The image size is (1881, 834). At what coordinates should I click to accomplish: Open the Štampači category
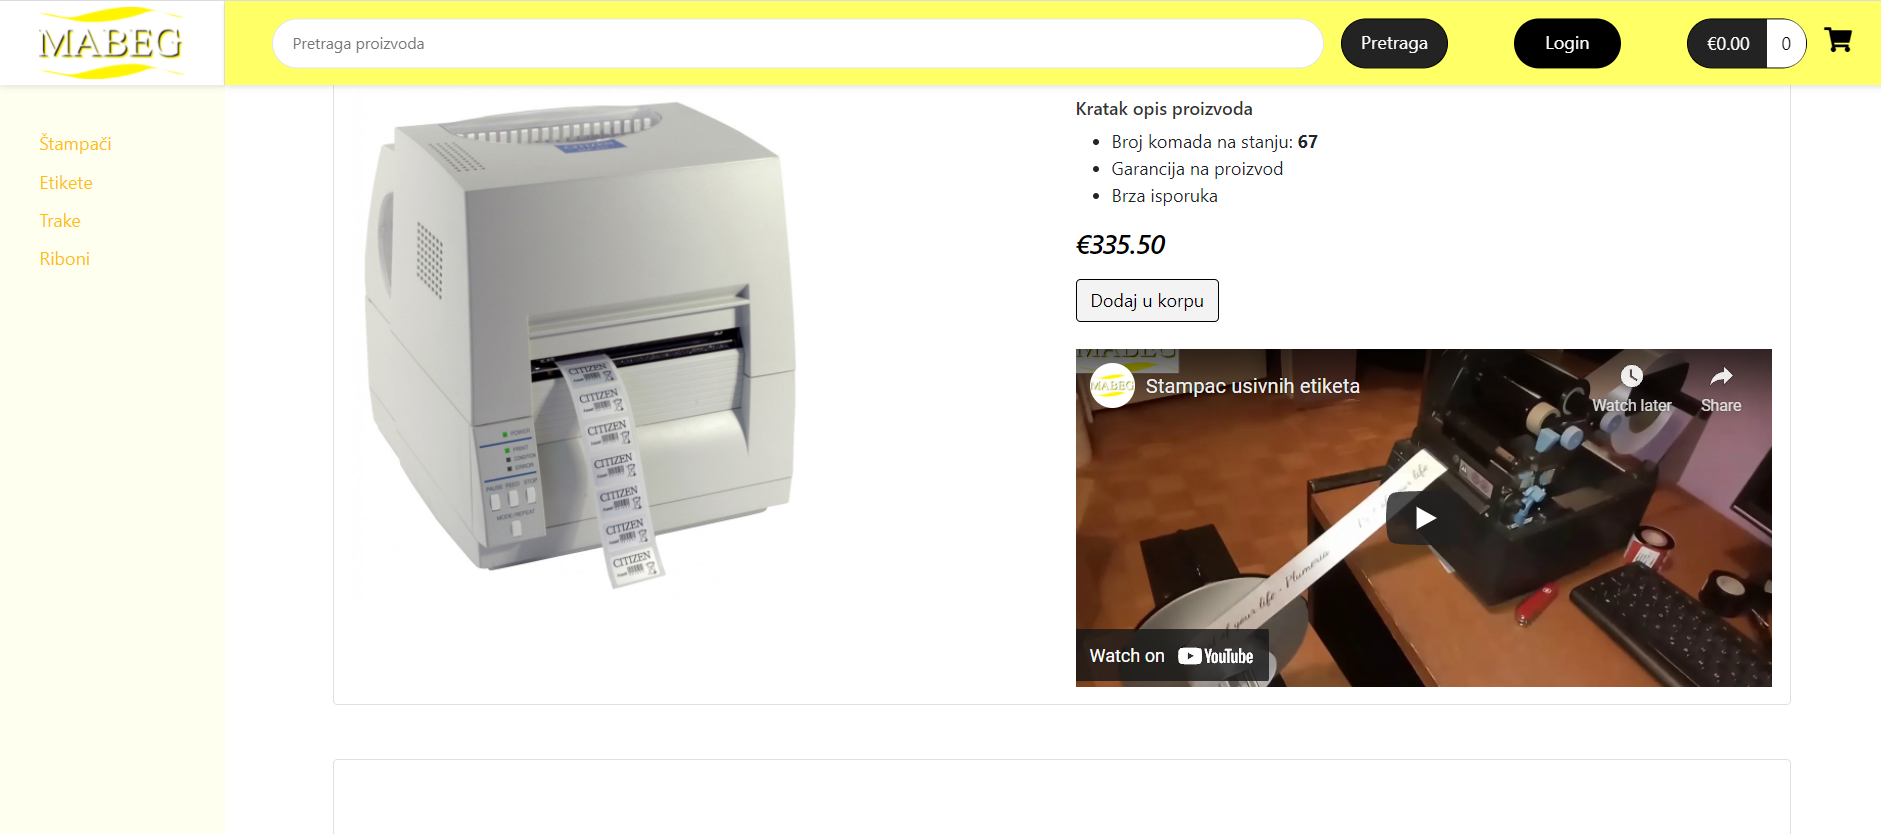(x=75, y=144)
